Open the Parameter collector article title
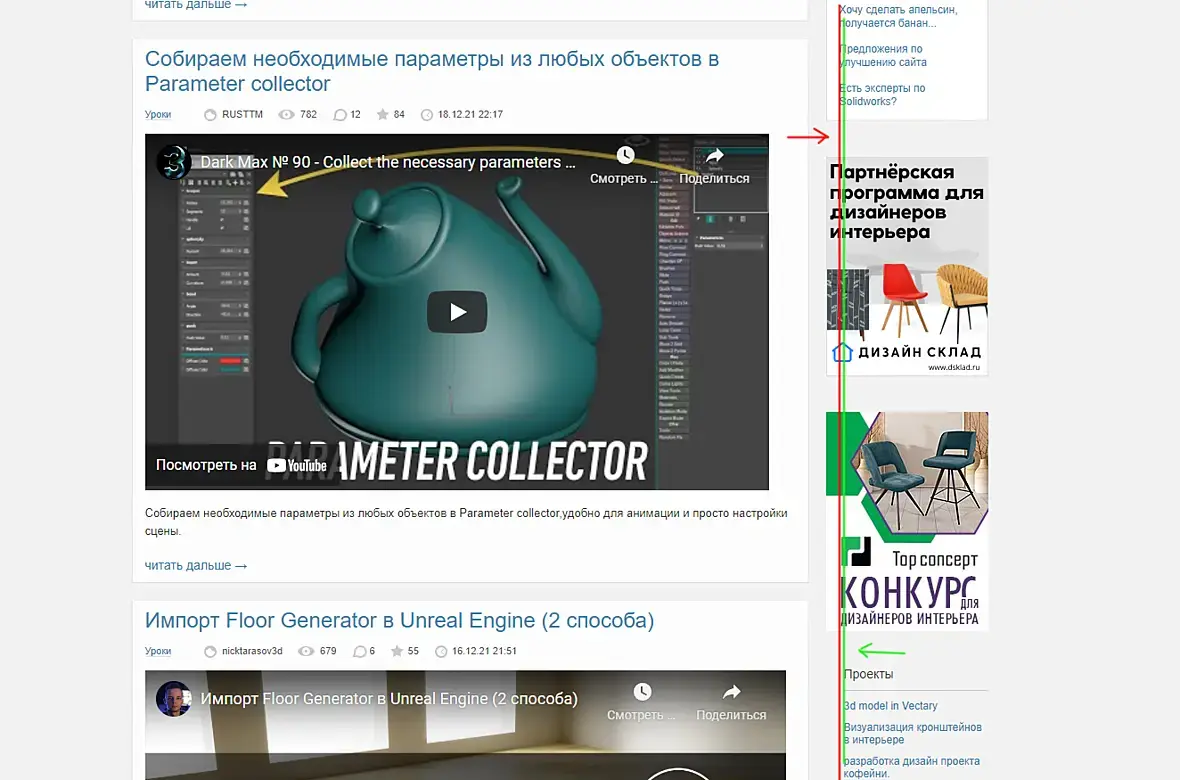Image resolution: width=1180 pixels, height=780 pixels. pos(431,71)
